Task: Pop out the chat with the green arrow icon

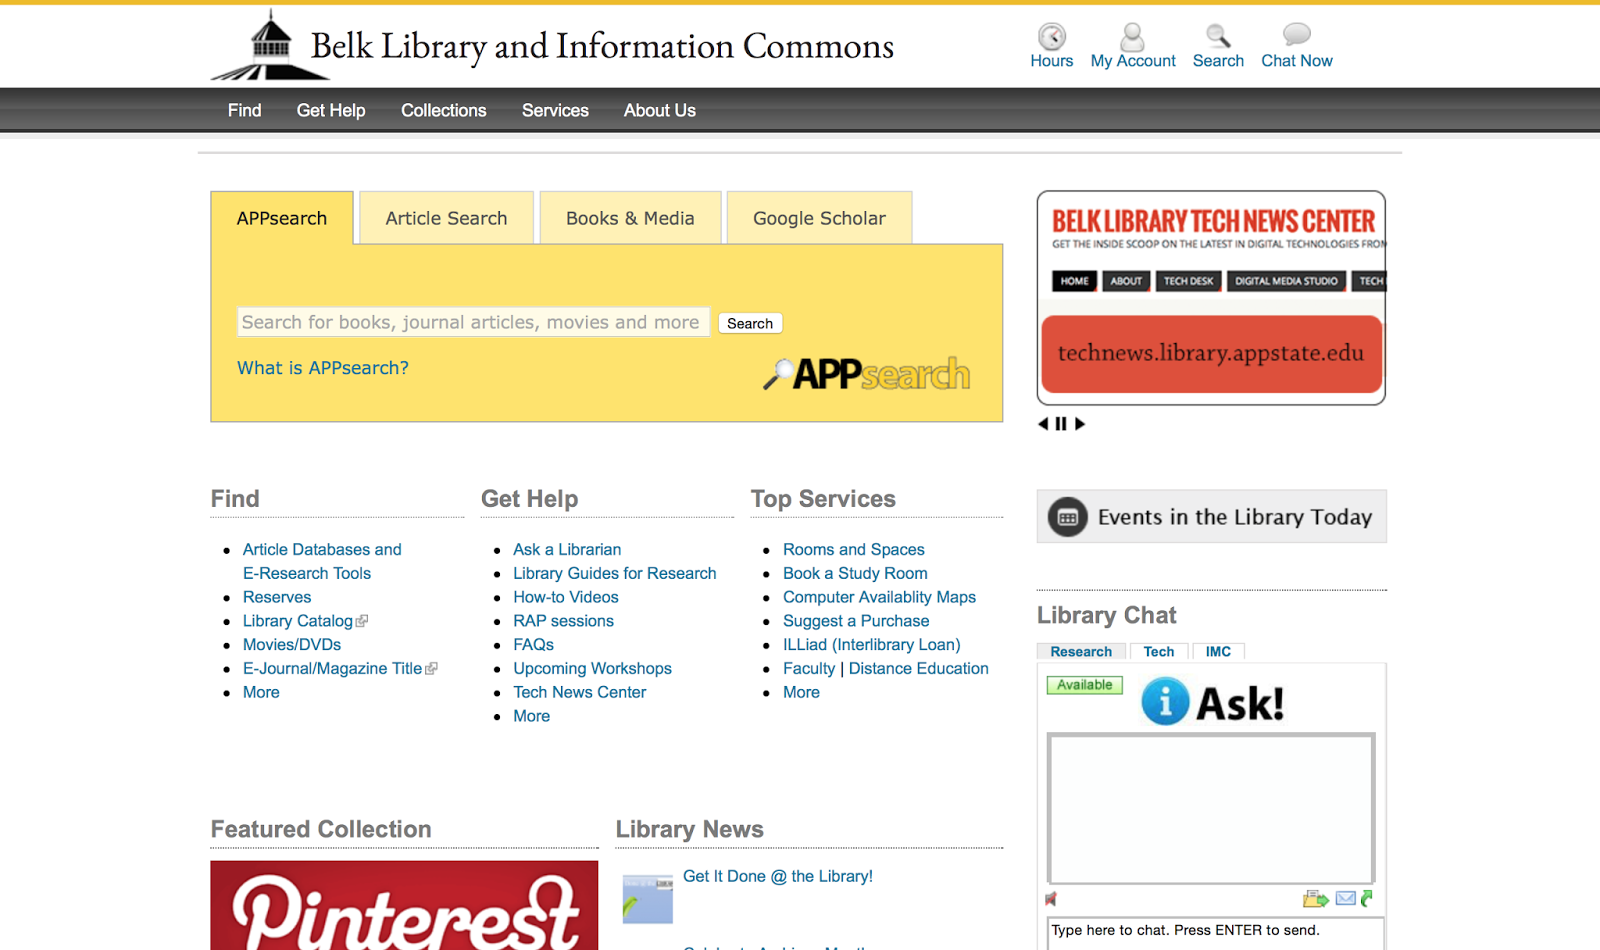Action: tap(1367, 898)
